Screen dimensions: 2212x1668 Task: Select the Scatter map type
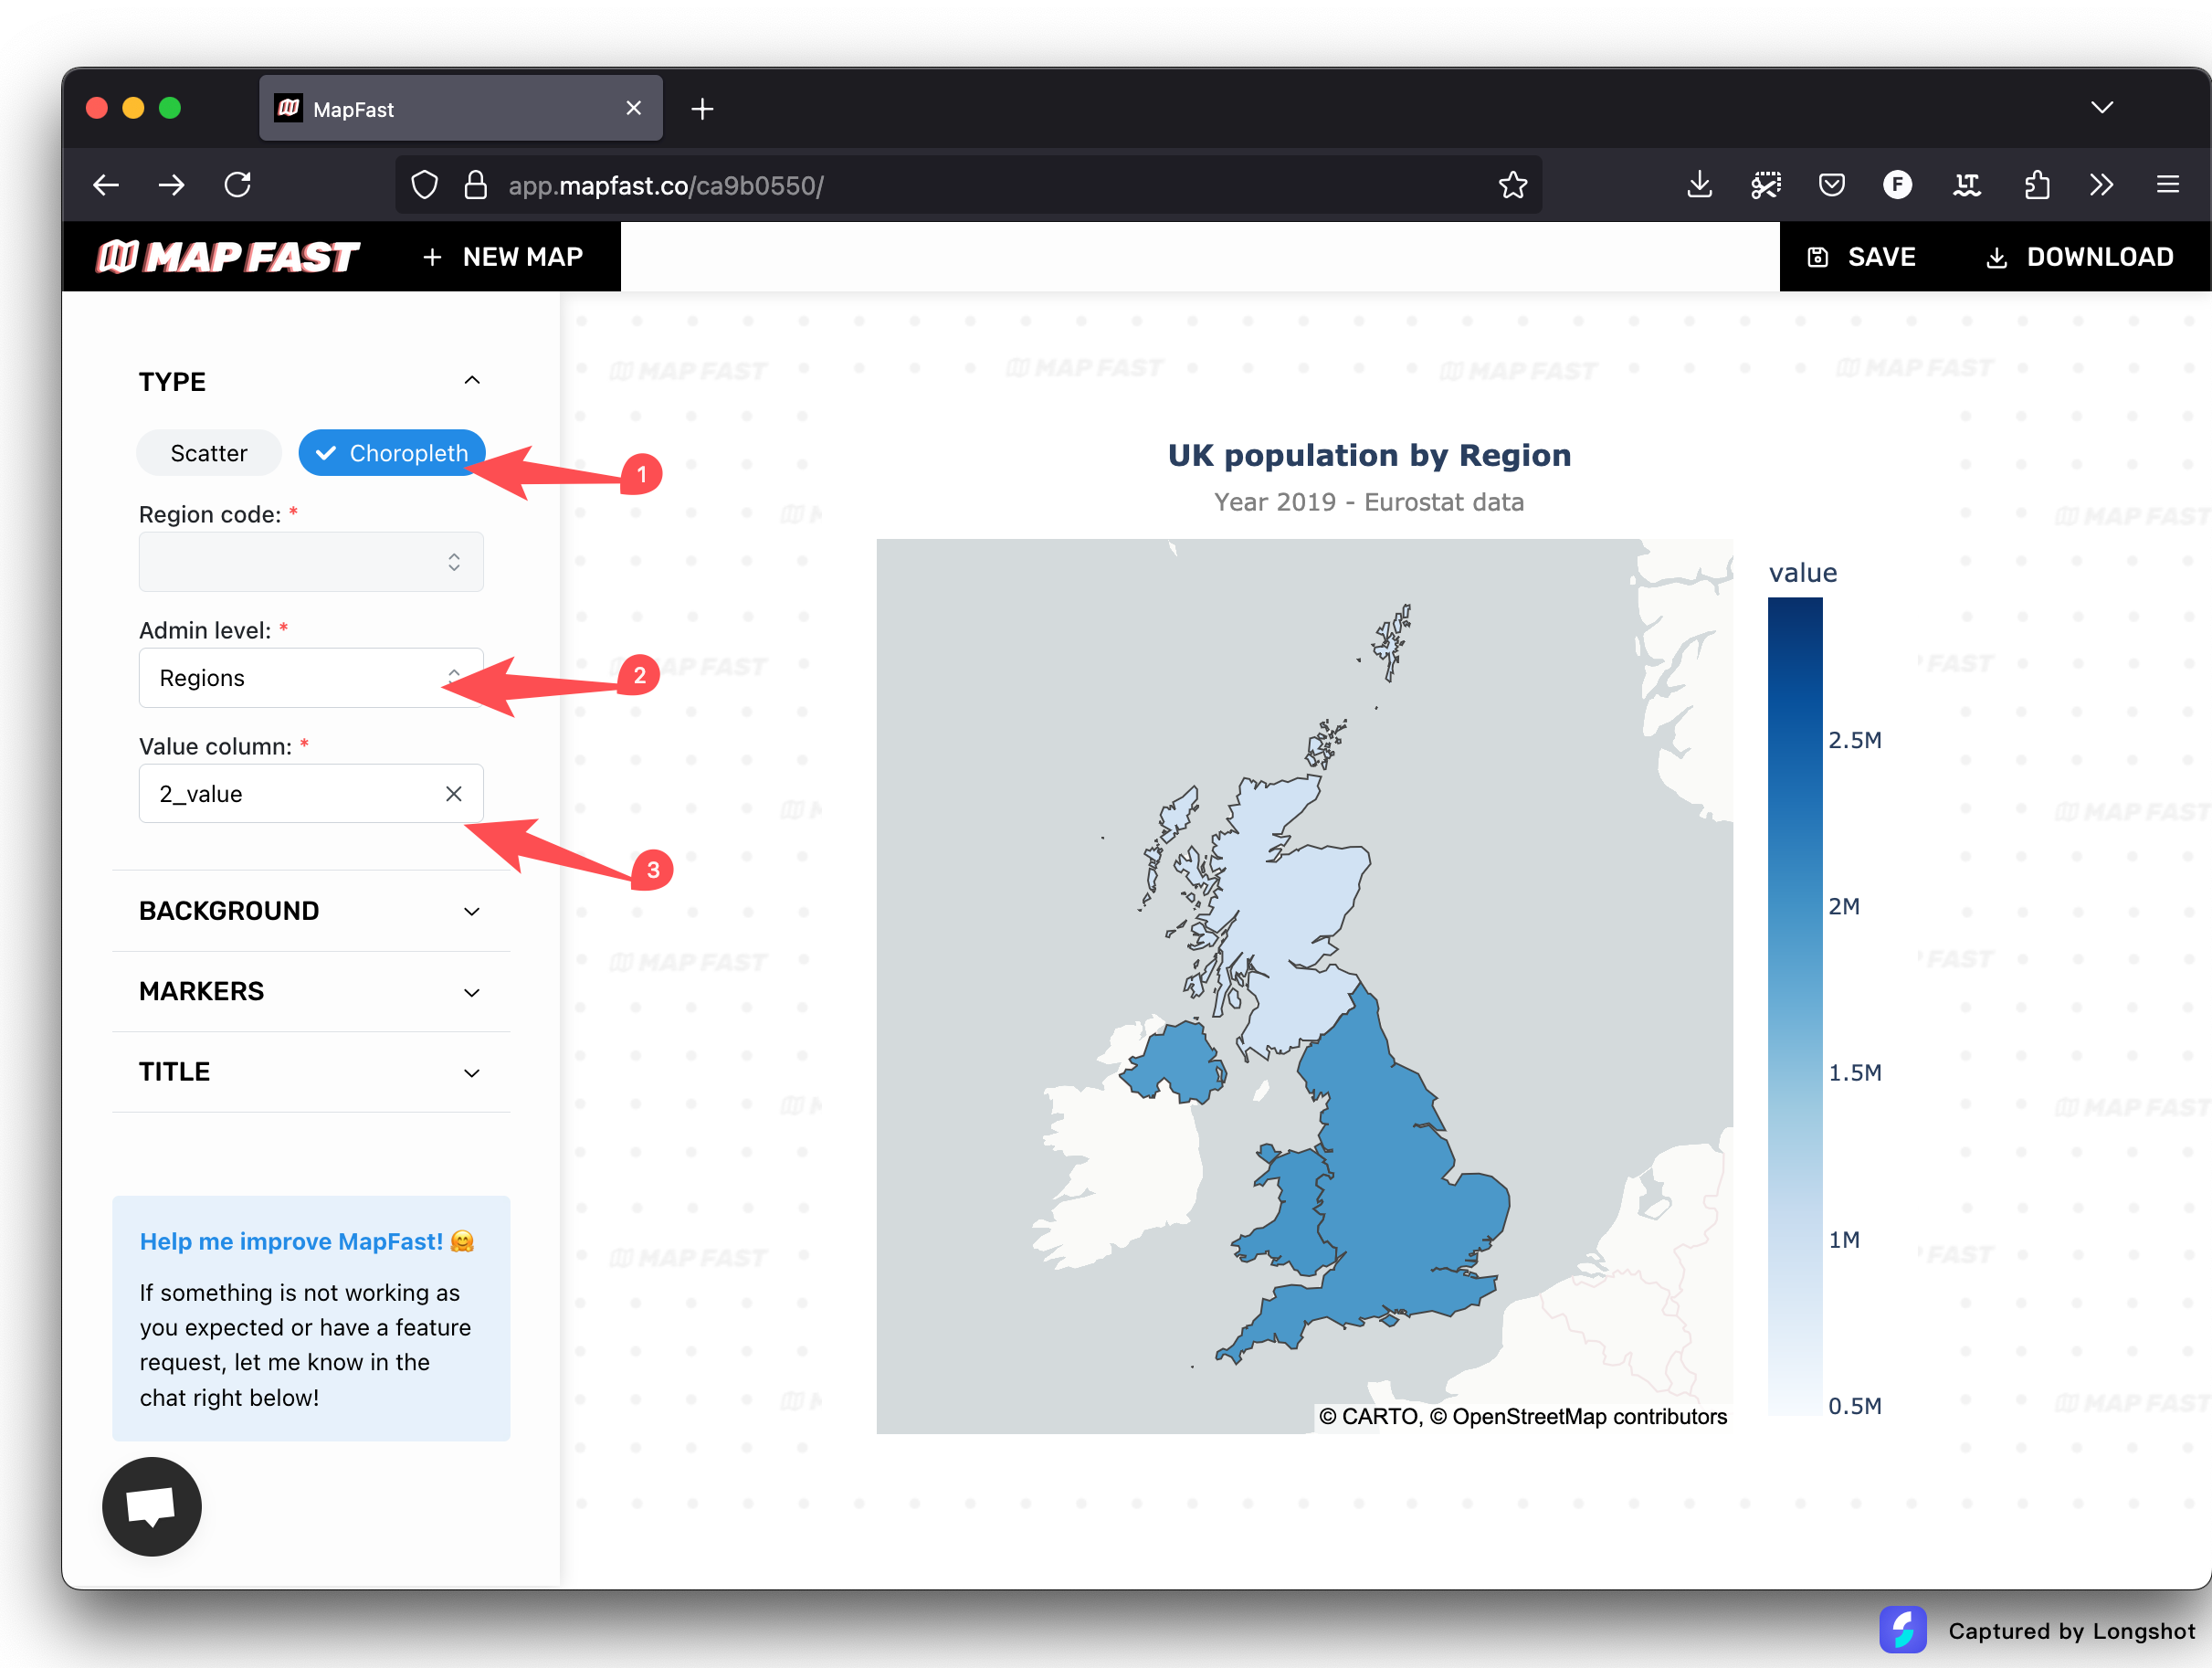click(x=209, y=453)
